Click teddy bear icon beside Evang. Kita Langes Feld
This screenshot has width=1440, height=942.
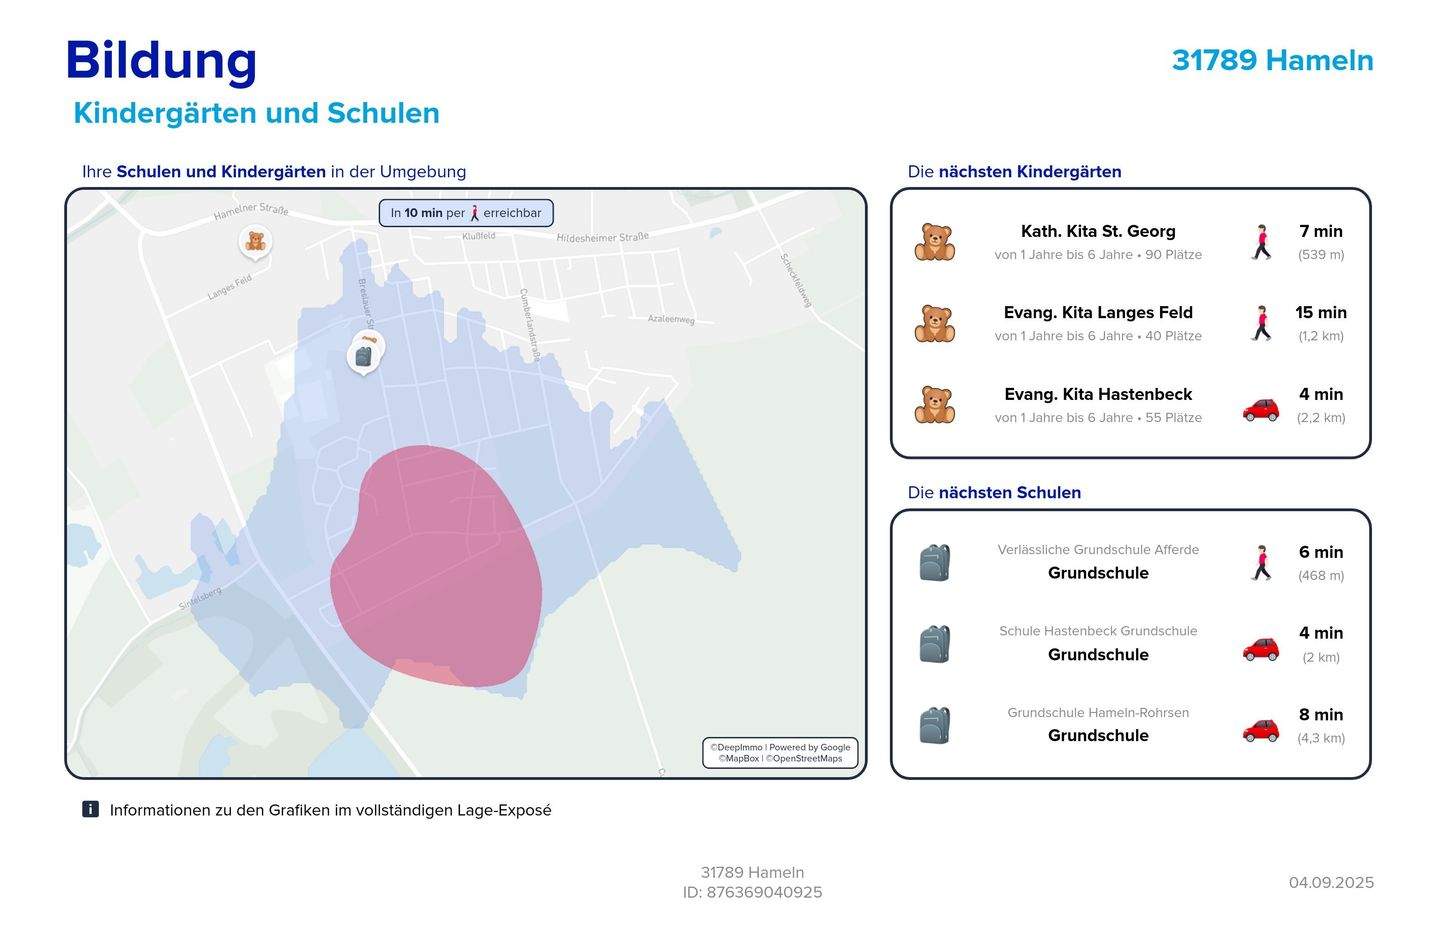click(x=934, y=324)
